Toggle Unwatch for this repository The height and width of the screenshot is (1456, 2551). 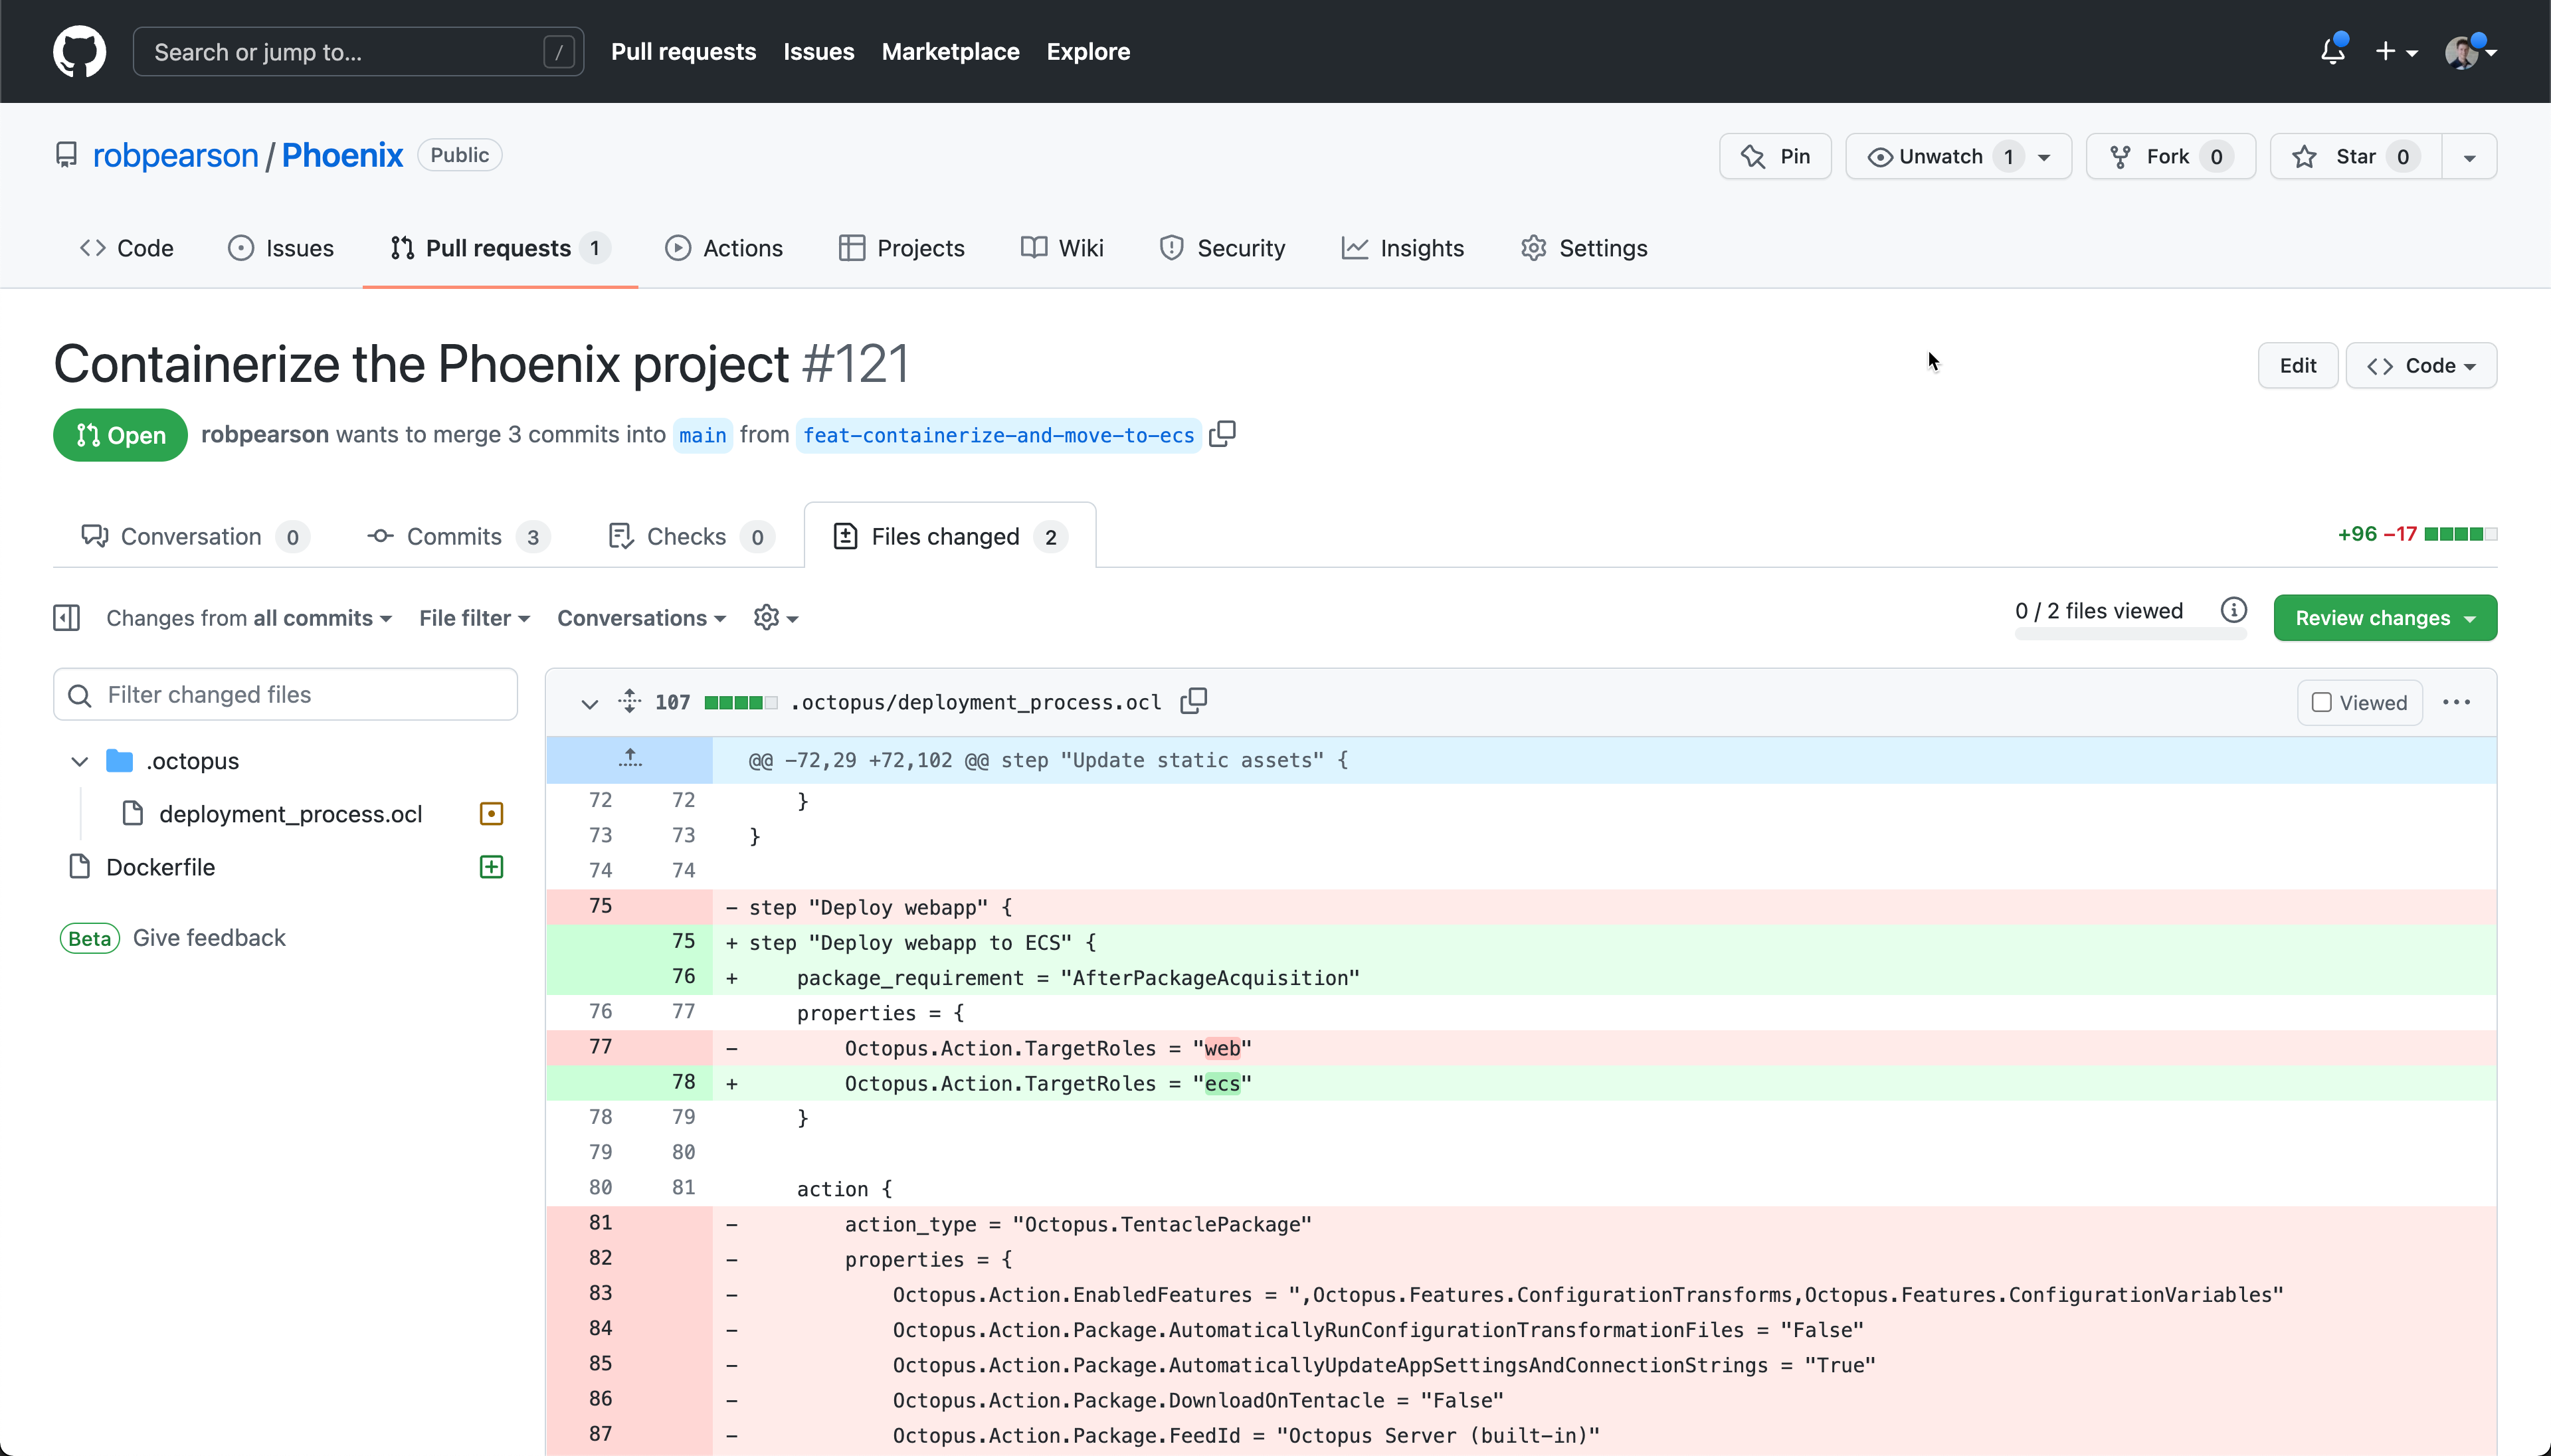pyautogui.click(x=1940, y=155)
